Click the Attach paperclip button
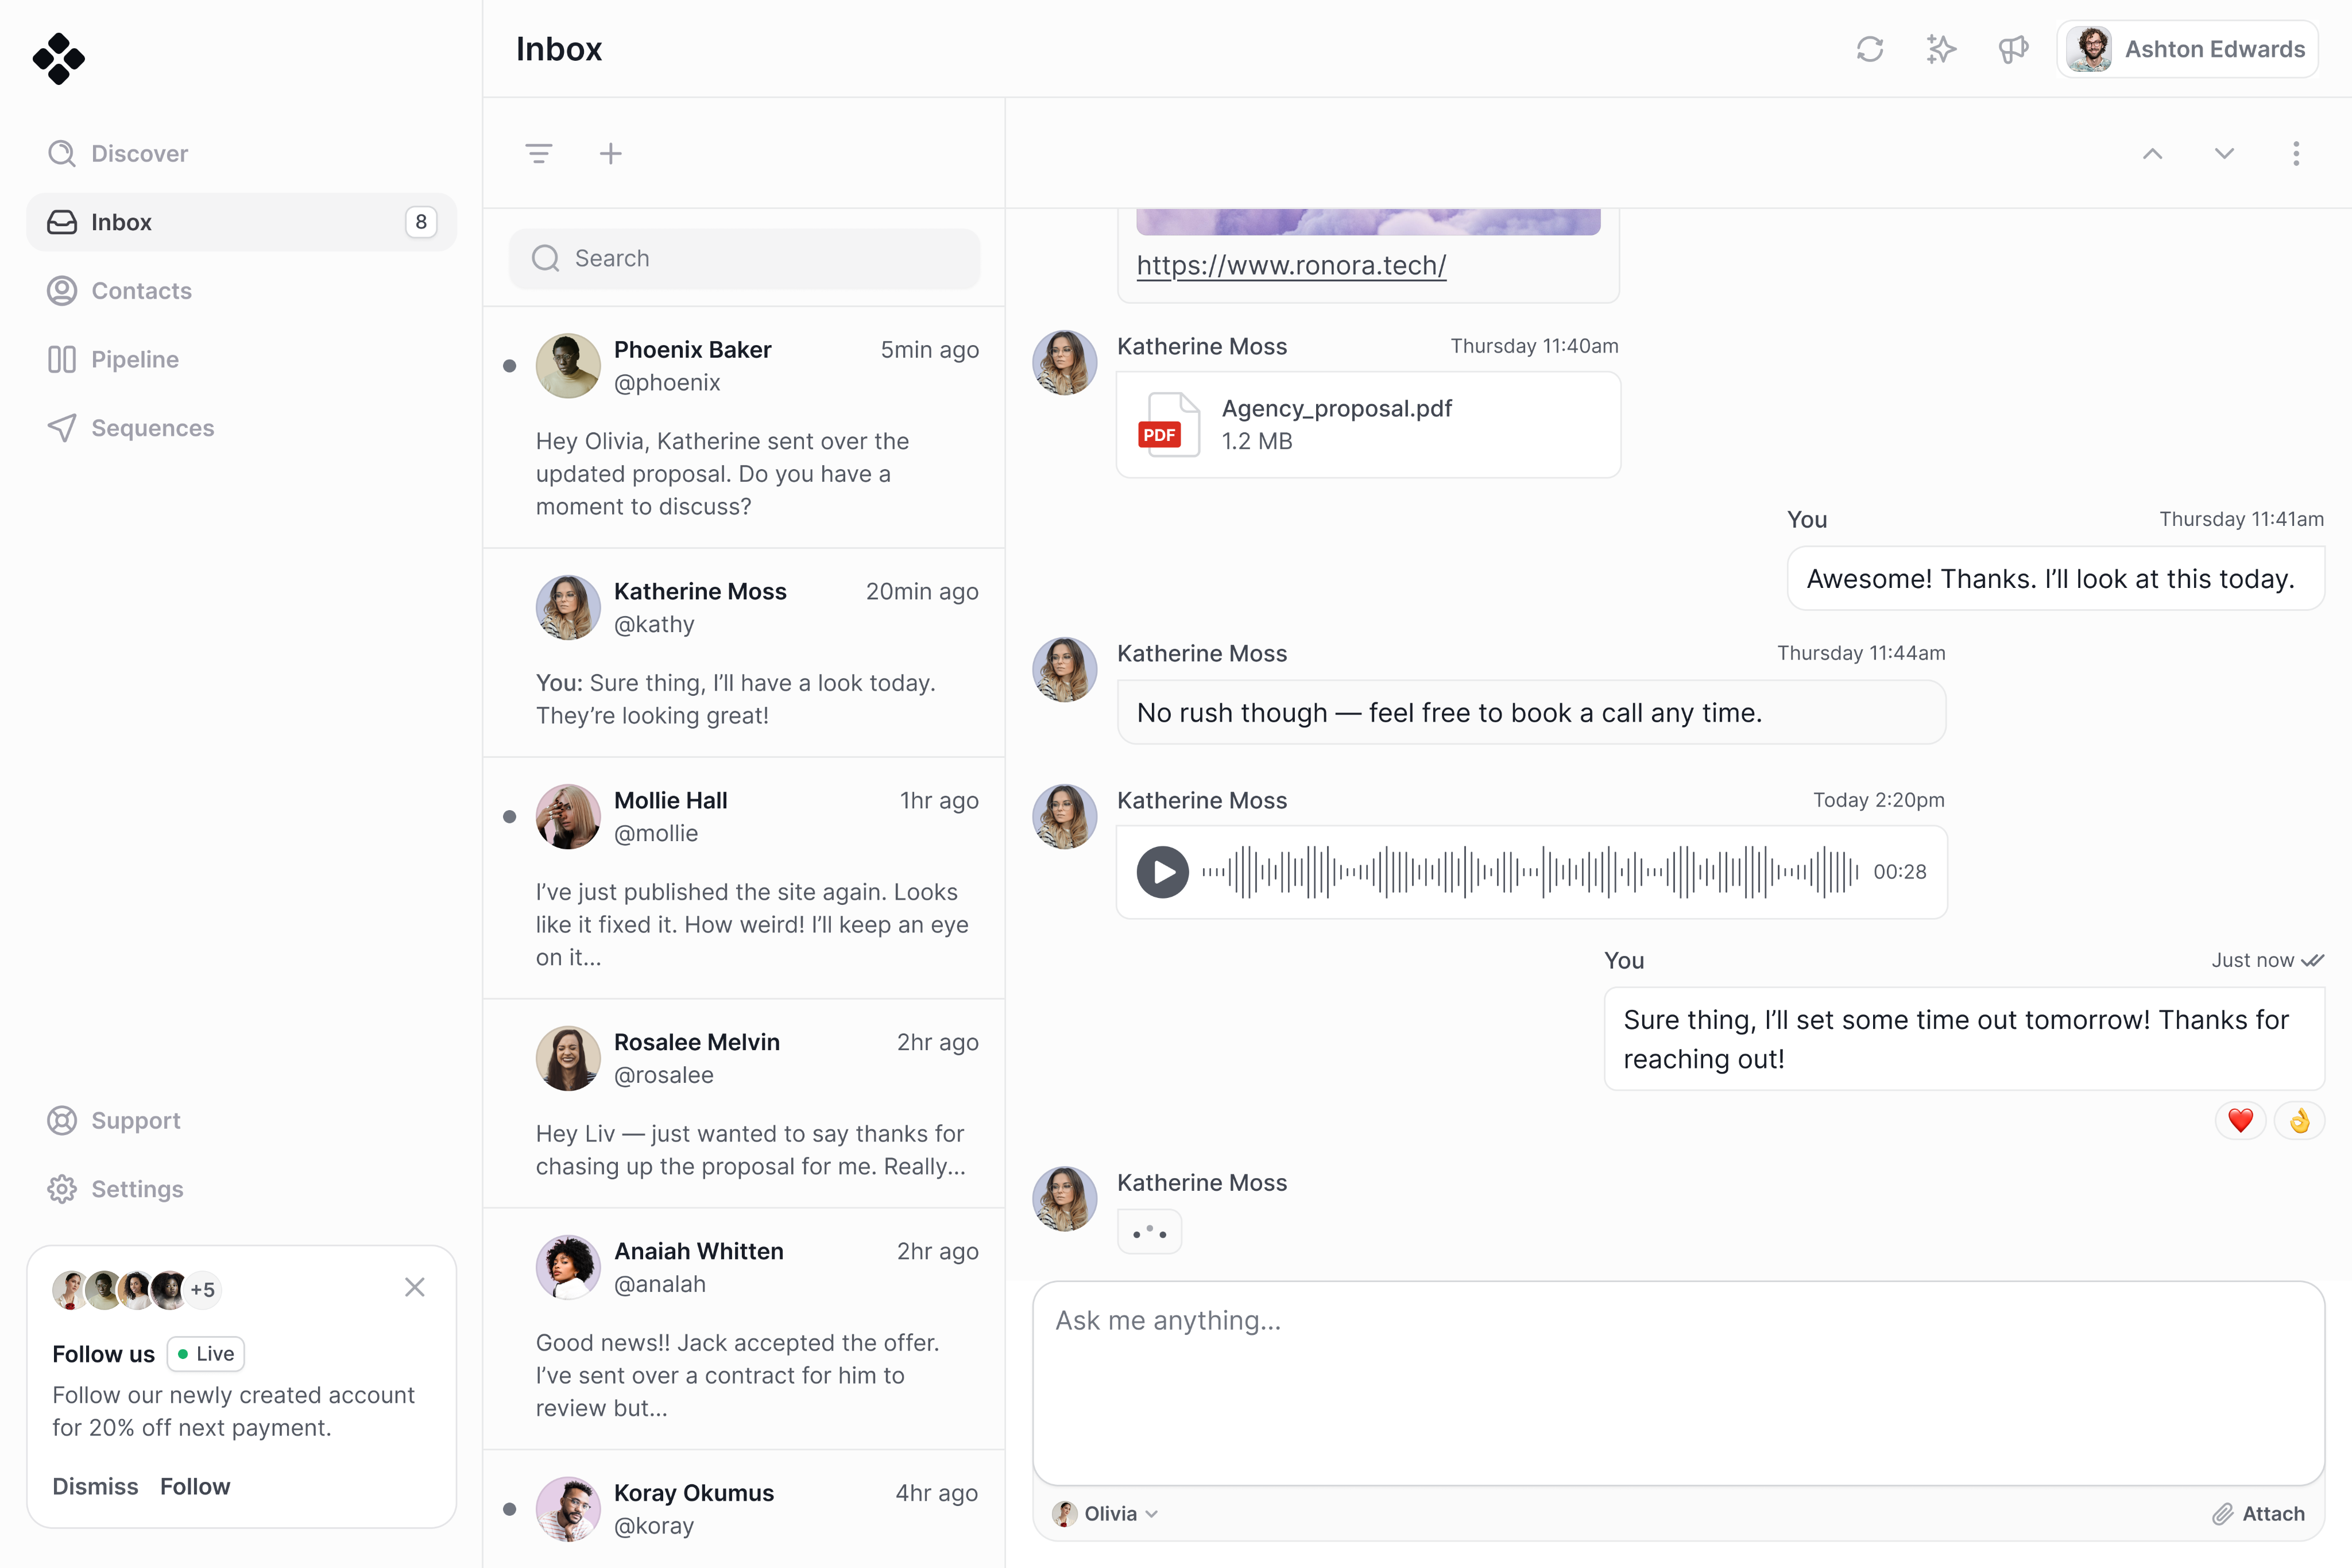Viewport: 2352px width, 1568px height. 2259,1513
